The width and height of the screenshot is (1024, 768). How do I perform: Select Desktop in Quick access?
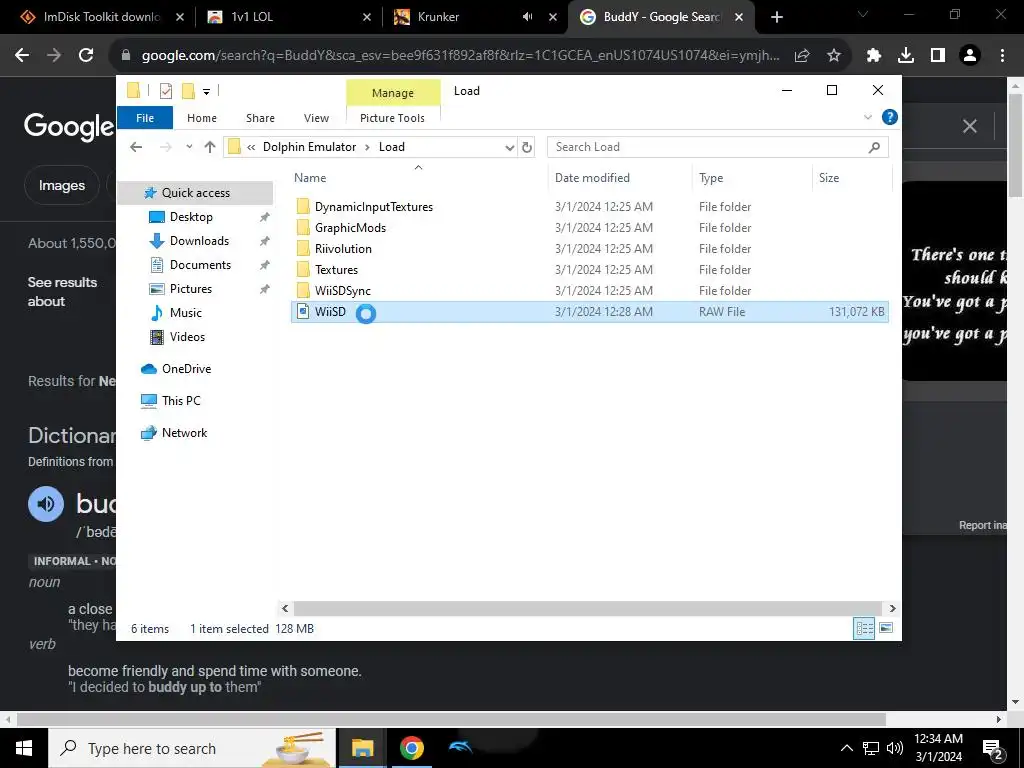click(x=191, y=217)
